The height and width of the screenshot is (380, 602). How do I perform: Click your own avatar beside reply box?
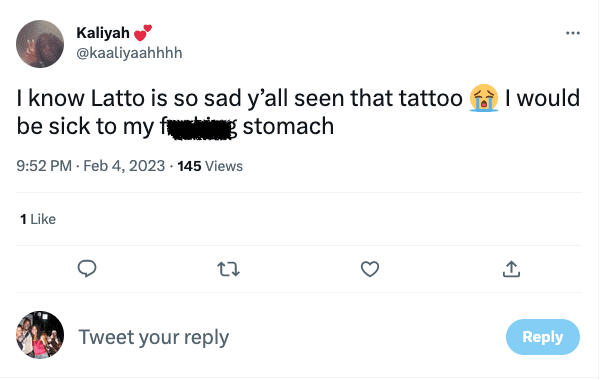(40, 335)
